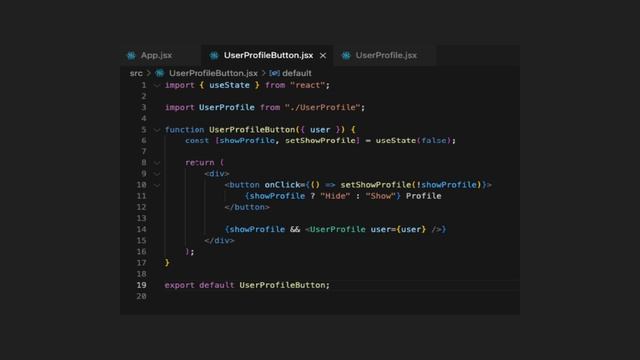This screenshot has width=640, height=360.
Task: Click the function keyword on line 5
Action: coord(184,129)
